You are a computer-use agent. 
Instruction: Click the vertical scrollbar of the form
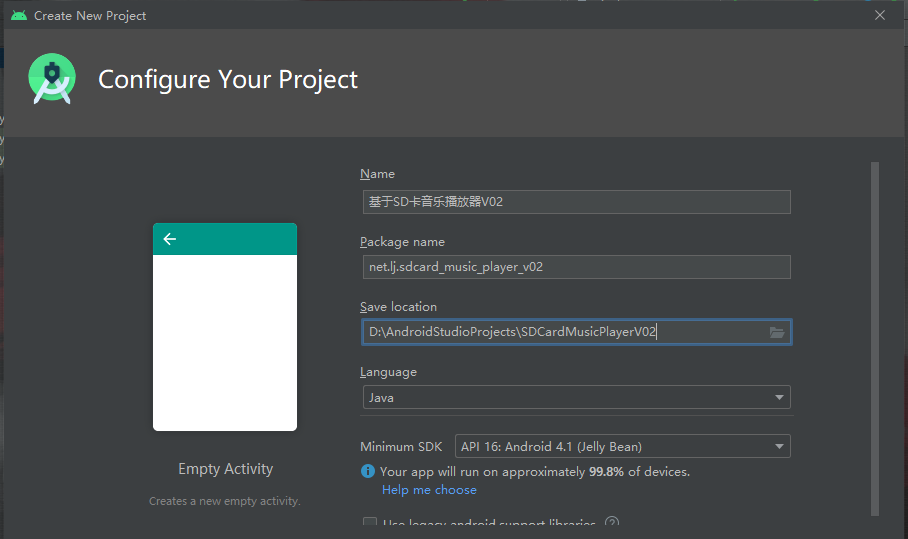click(x=875, y=339)
